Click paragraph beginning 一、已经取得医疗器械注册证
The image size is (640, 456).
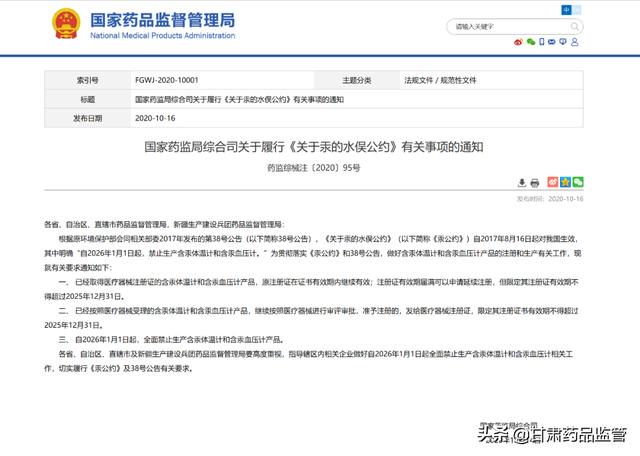click(312, 289)
